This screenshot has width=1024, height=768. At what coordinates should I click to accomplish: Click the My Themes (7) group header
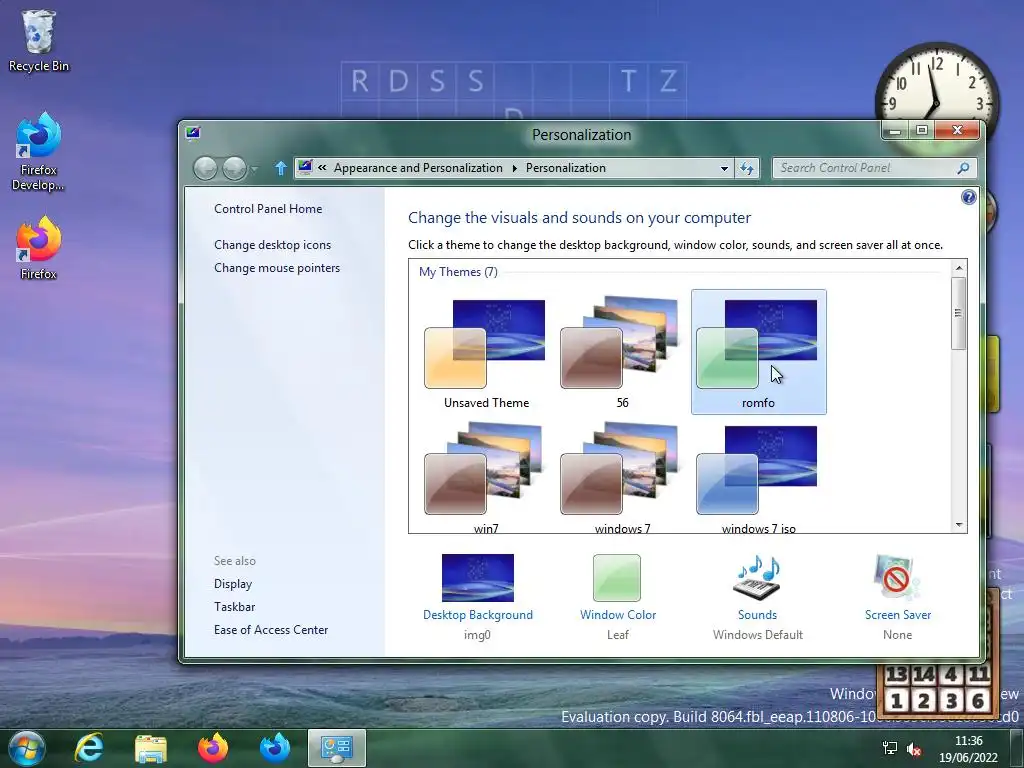pyautogui.click(x=458, y=272)
